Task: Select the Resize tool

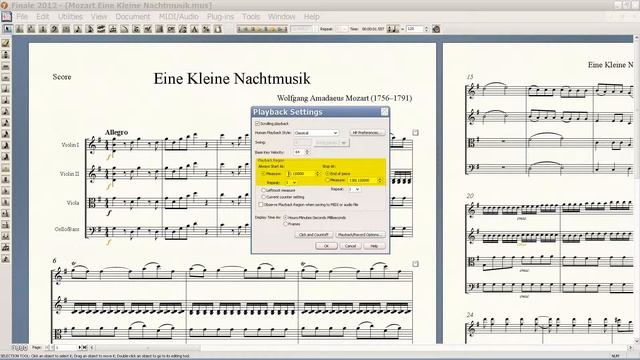Action: coord(206,29)
